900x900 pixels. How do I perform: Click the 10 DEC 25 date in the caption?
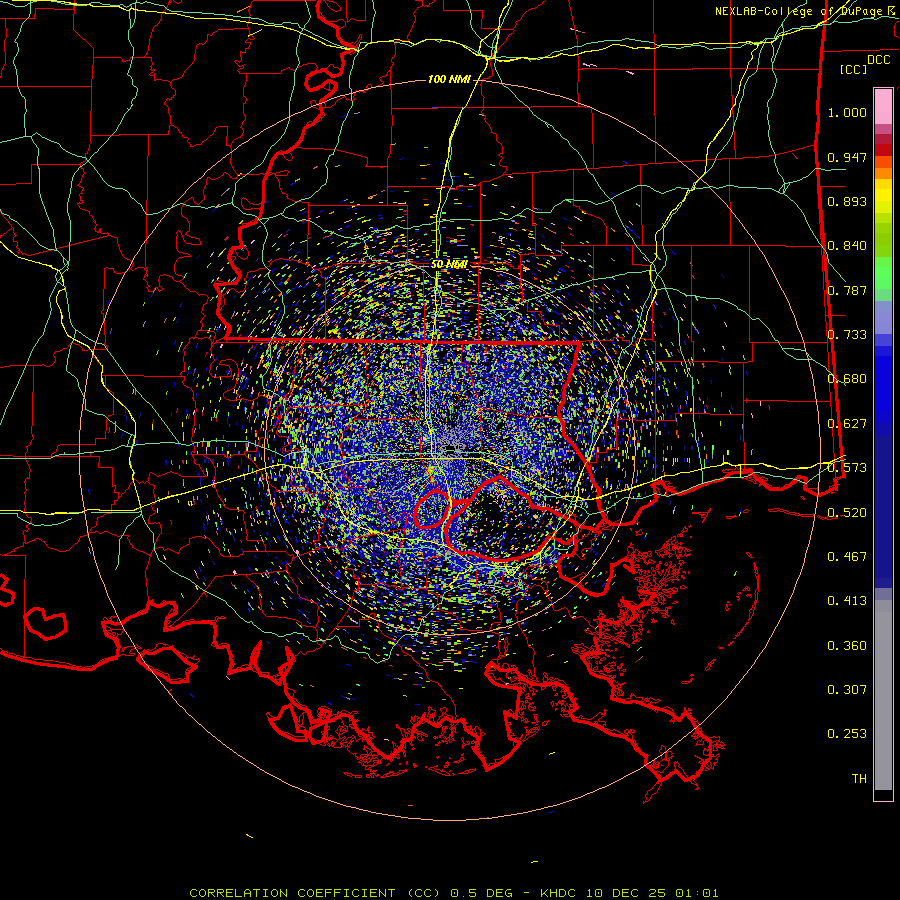click(626, 893)
